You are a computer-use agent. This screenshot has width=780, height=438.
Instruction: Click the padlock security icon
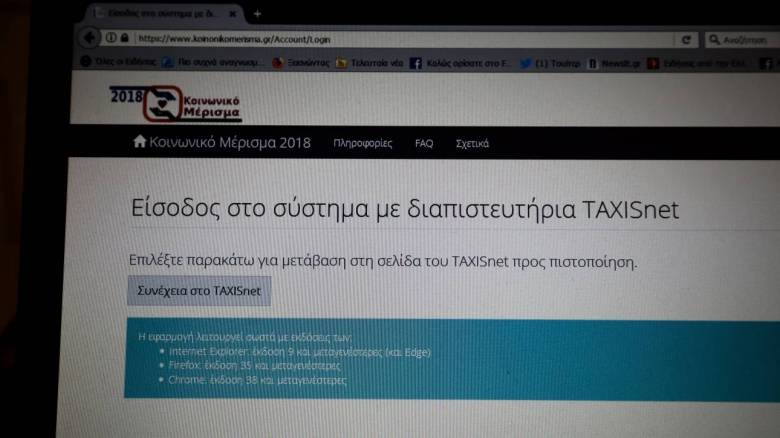[124, 37]
